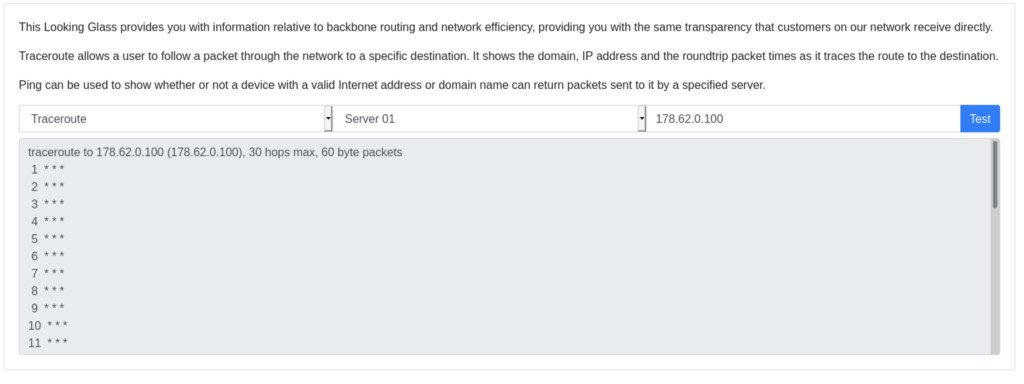Click the scrollbar track below the thumb
The width and height of the screenshot is (1024, 384).
coord(995,281)
